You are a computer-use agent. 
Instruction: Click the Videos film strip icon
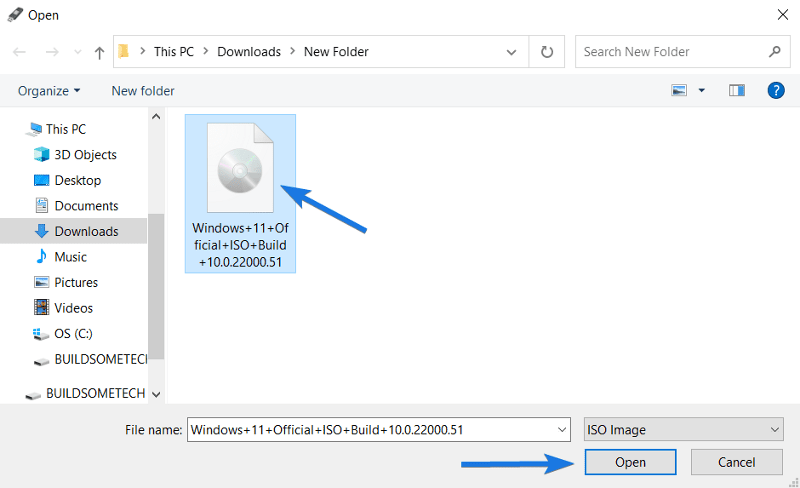click(x=41, y=307)
